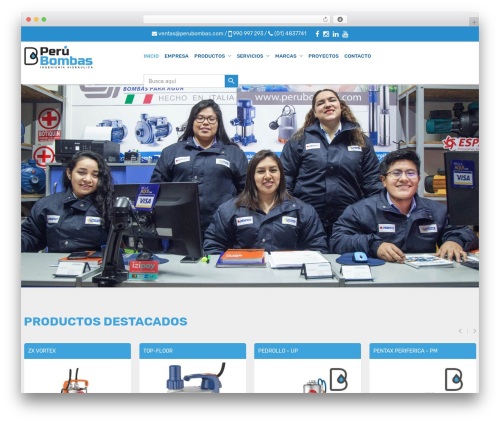Click the (01) 4837741 phone number
Viewport: 500px width, 423px height.
coord(290,34)
